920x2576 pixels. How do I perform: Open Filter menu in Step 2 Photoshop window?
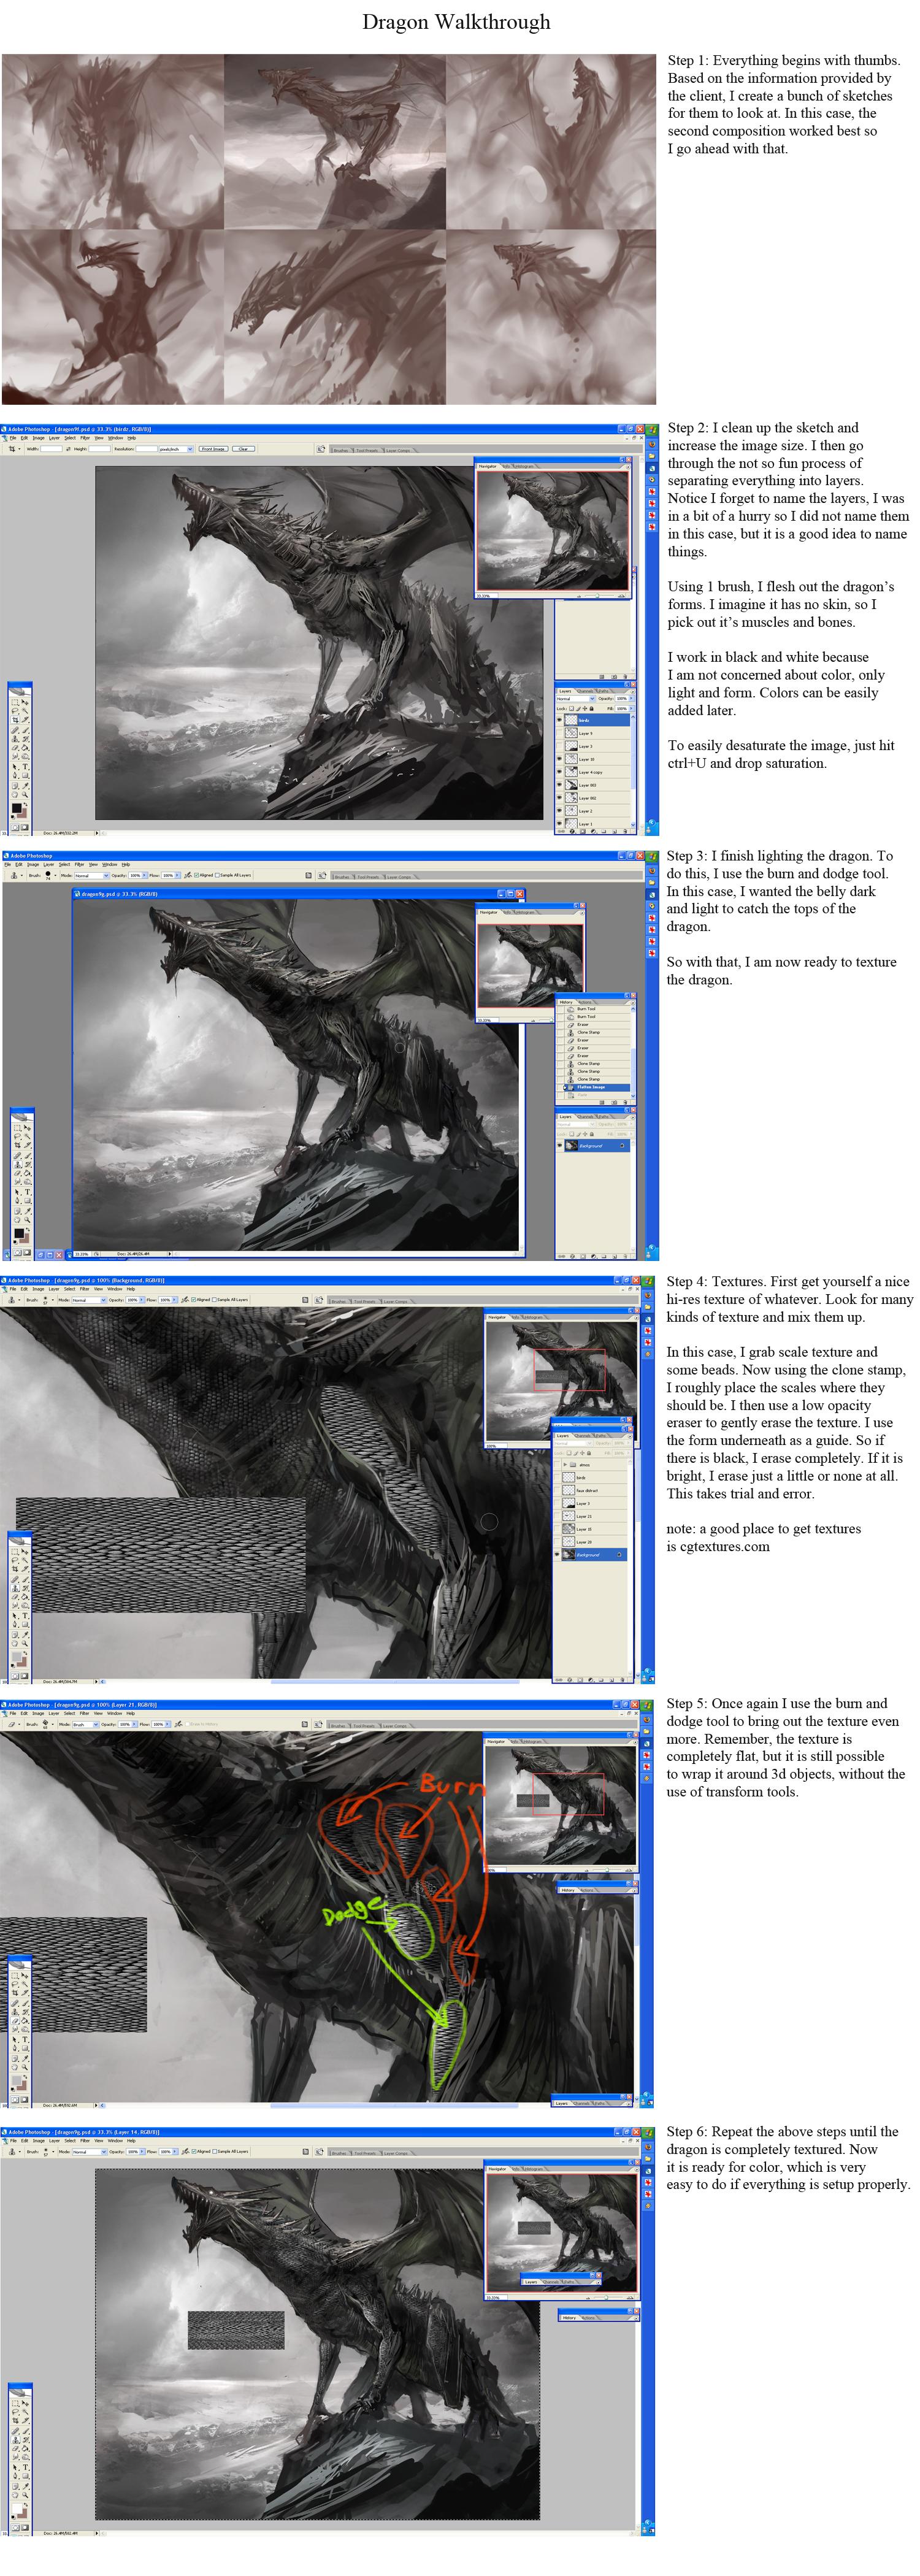click(85, 439)
